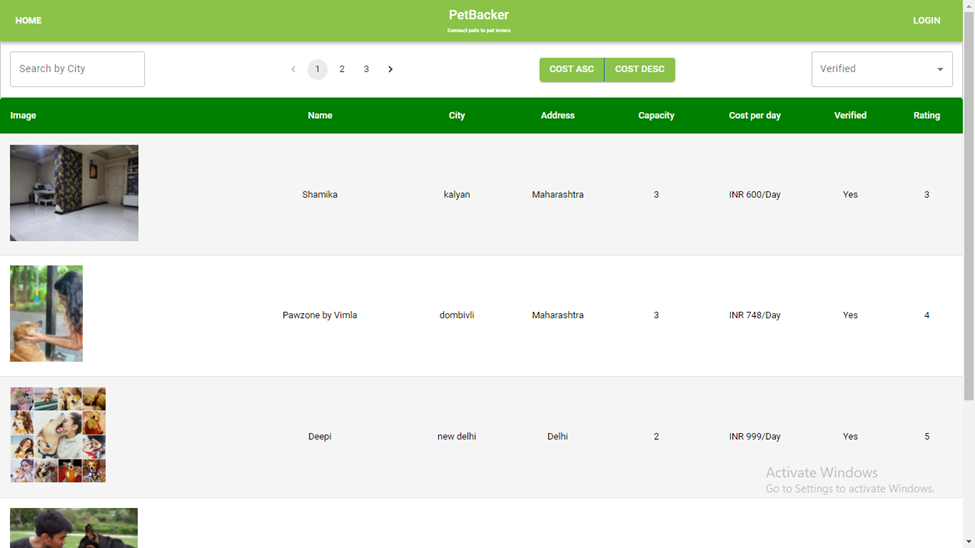Click the city kalyan
Screen dimensions: 975x548
457,195
